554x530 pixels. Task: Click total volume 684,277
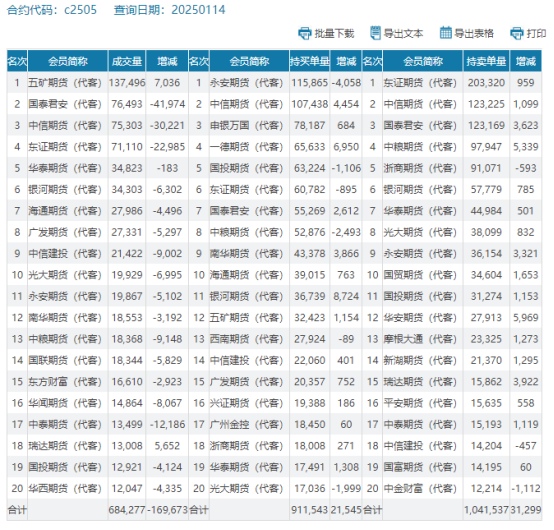[127, 510]
